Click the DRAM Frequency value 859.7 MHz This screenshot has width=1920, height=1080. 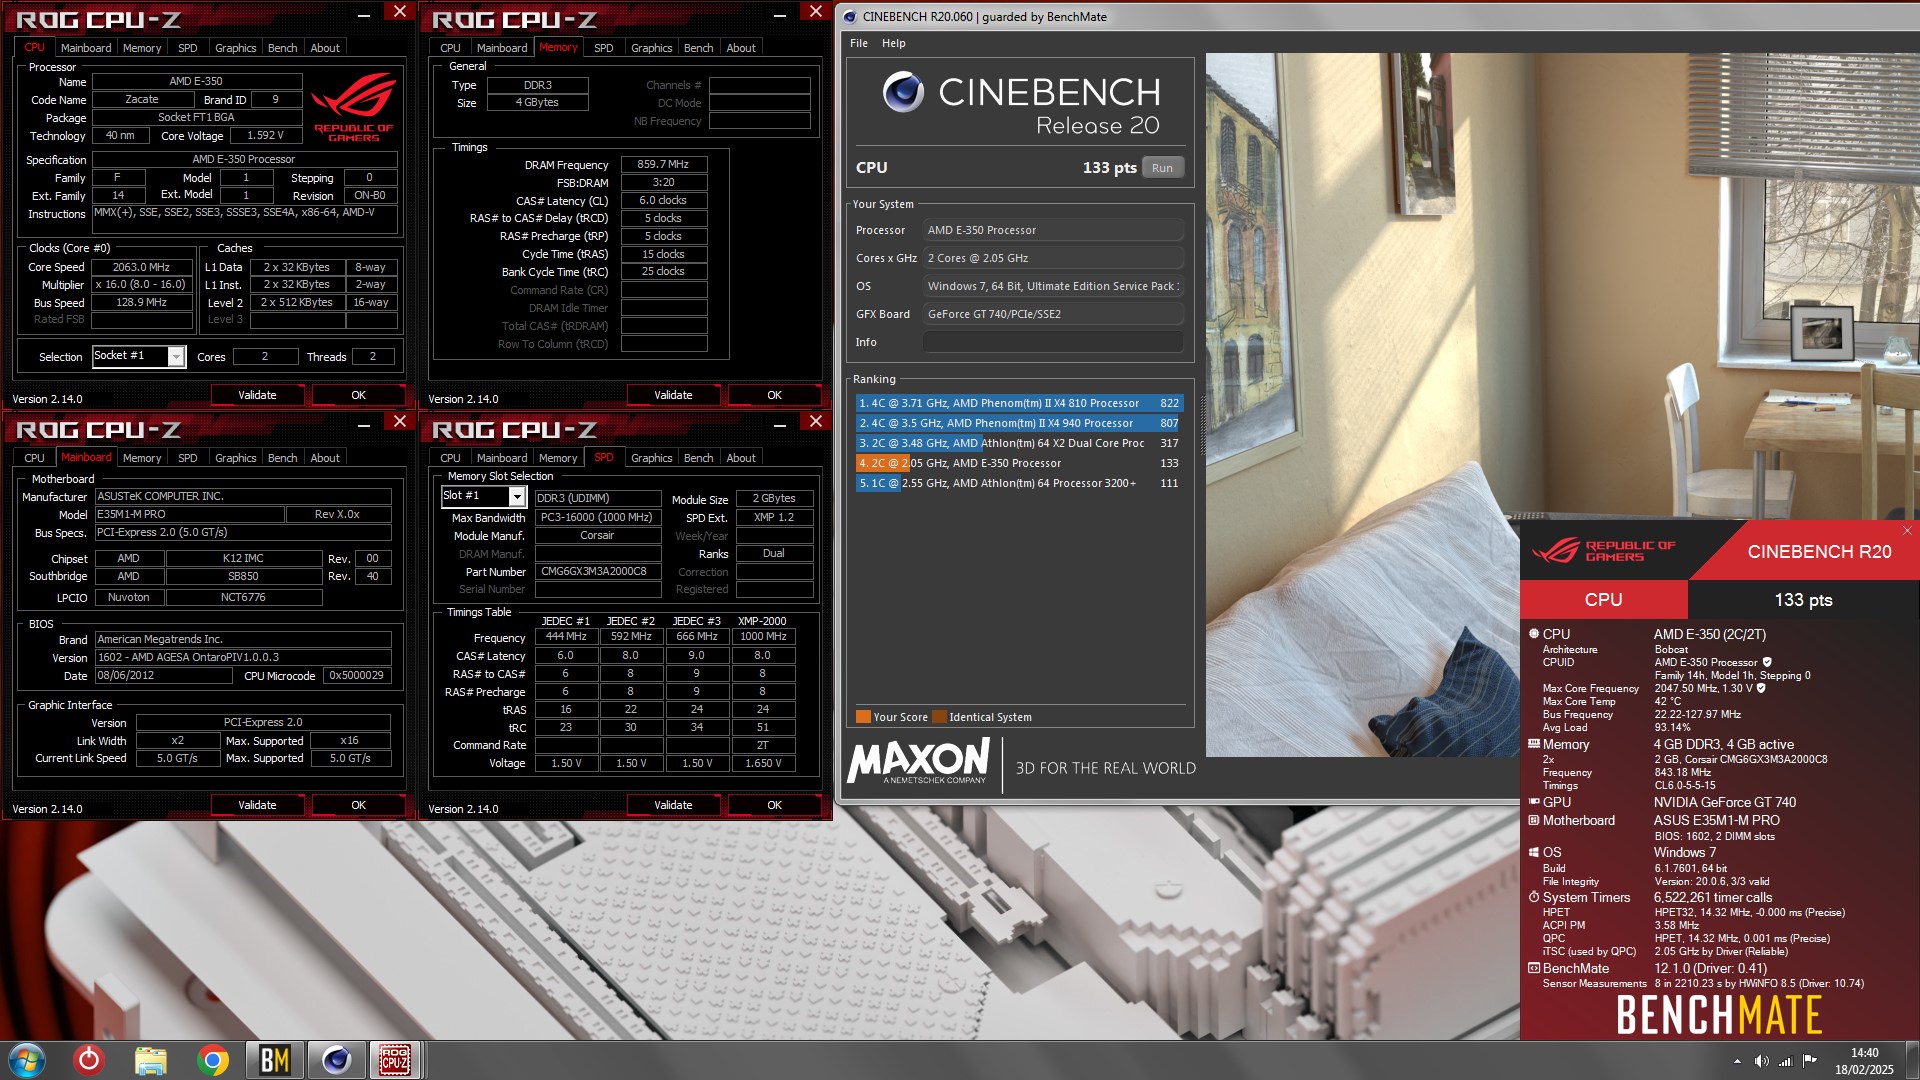coord(663,165)
